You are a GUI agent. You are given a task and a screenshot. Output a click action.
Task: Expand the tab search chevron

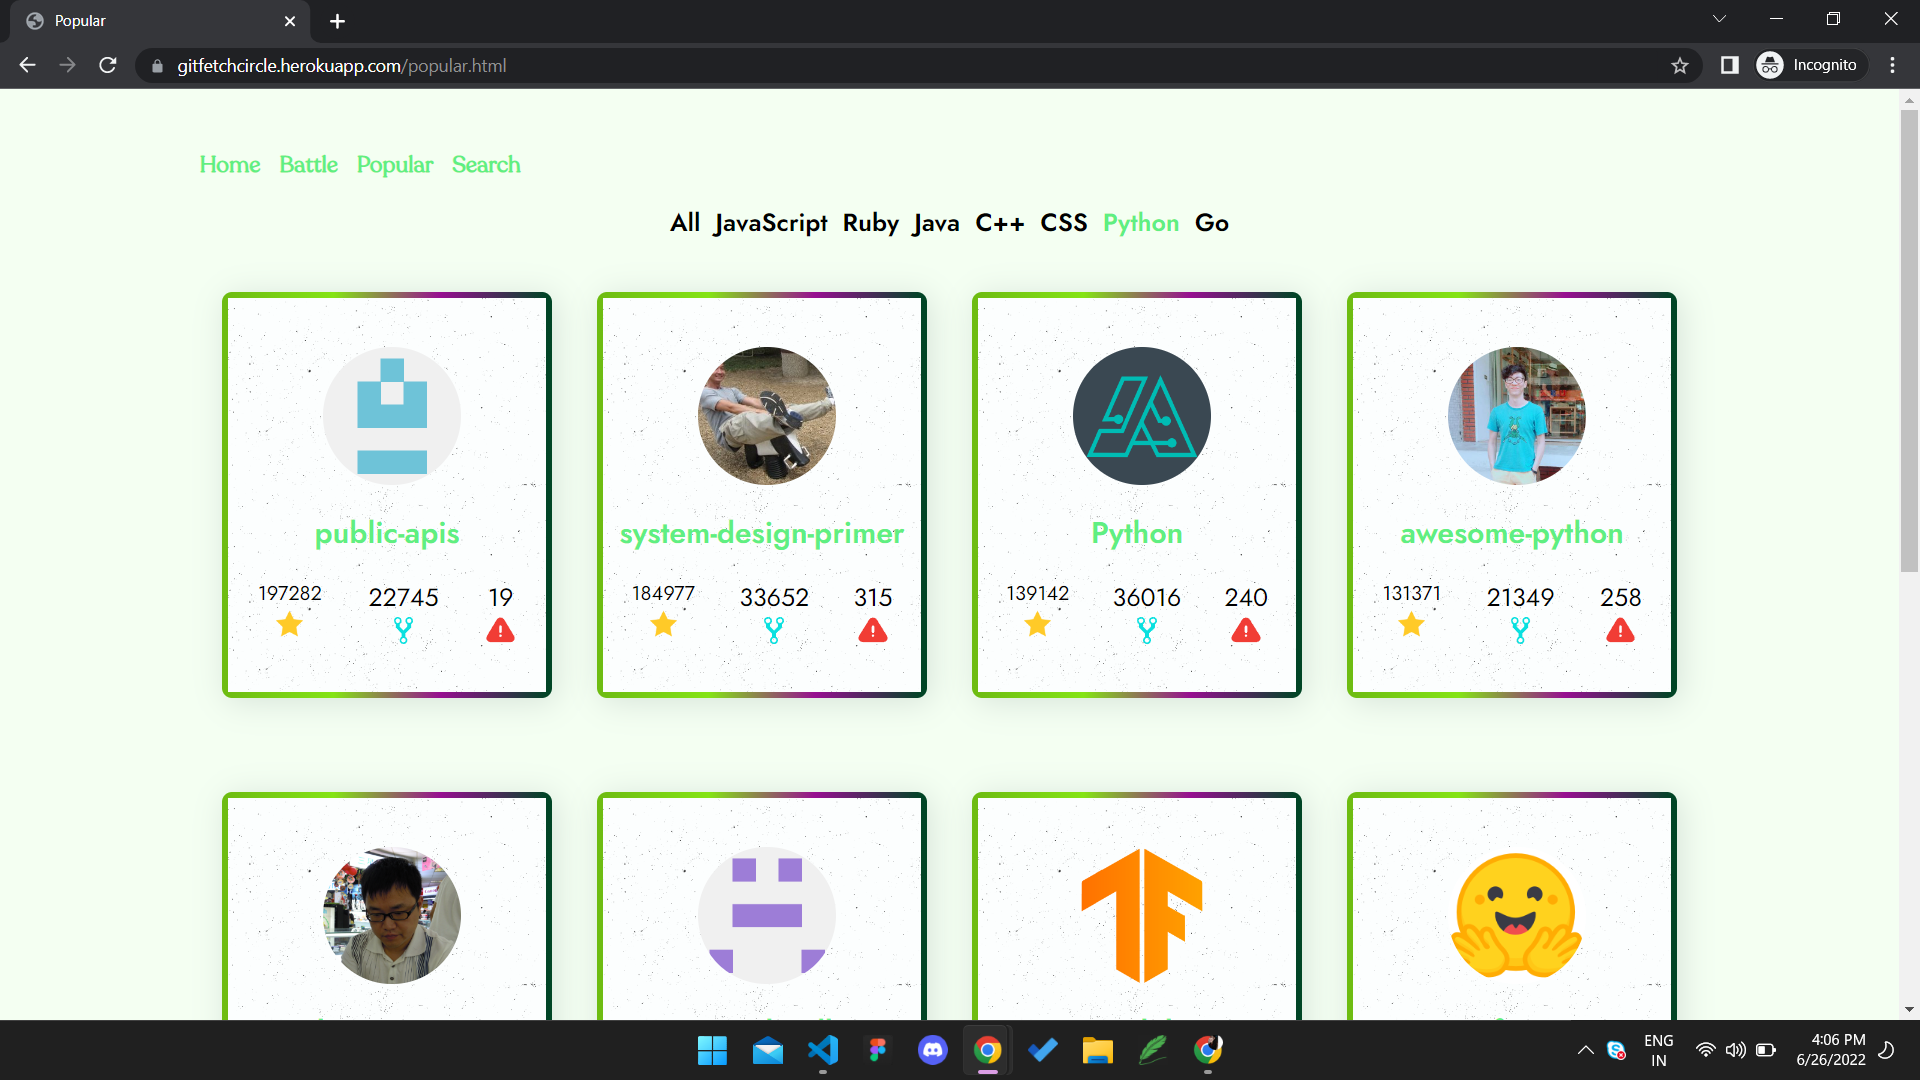(1719, 19)
